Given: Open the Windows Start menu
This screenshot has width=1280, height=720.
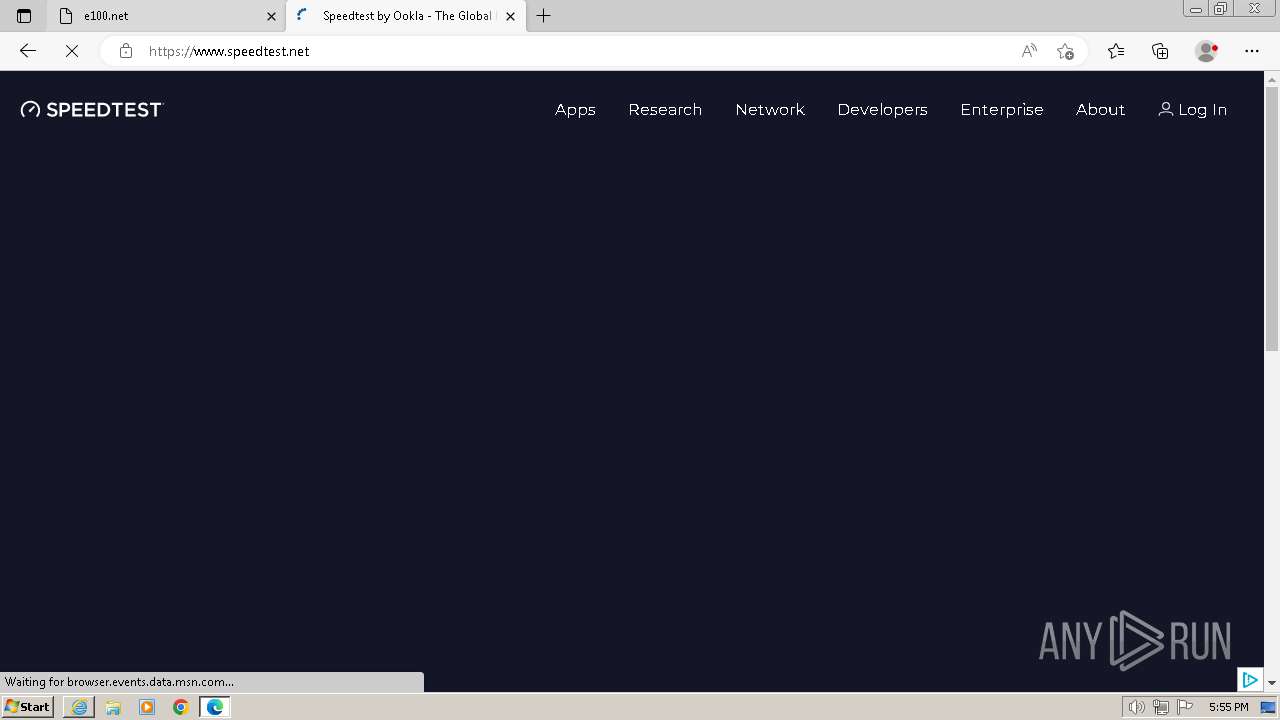Looking at the screenshot, I should point(27,707).
